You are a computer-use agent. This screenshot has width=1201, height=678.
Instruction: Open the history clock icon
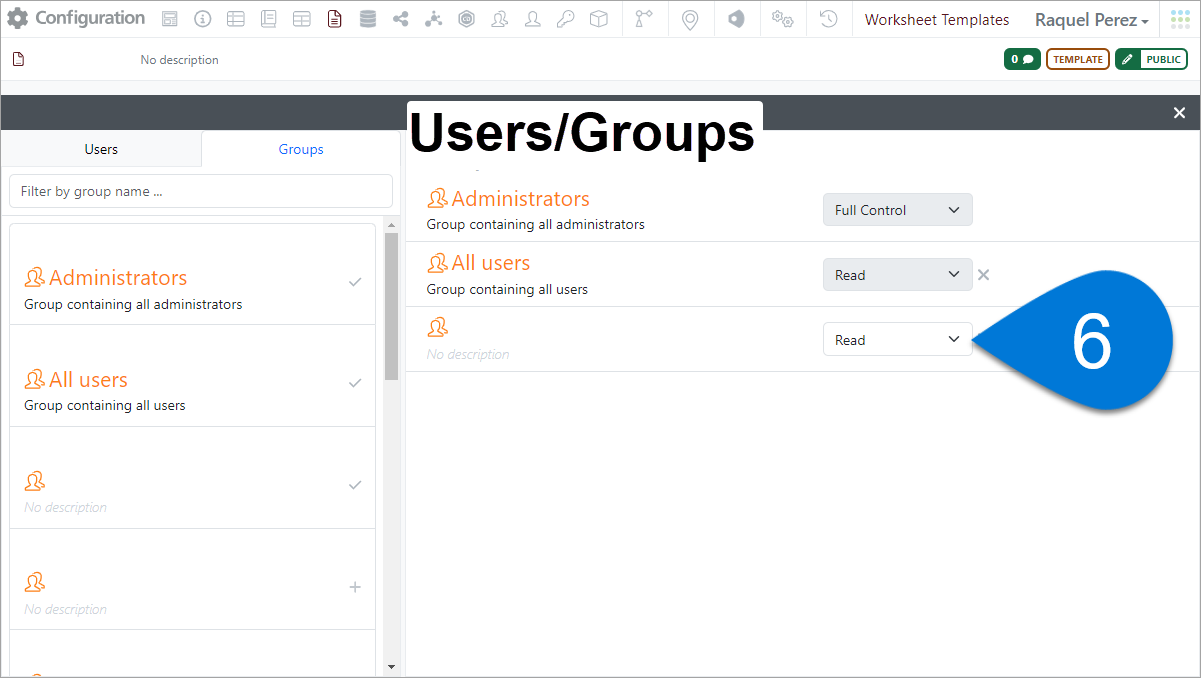click(x=828, y=19)
